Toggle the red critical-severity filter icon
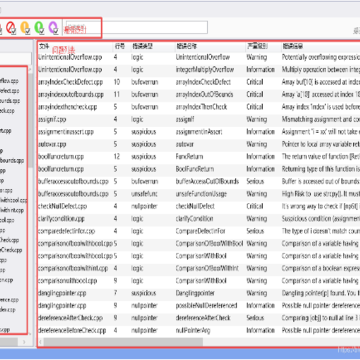This screenshot has width=360, height=360. point(11,27)
